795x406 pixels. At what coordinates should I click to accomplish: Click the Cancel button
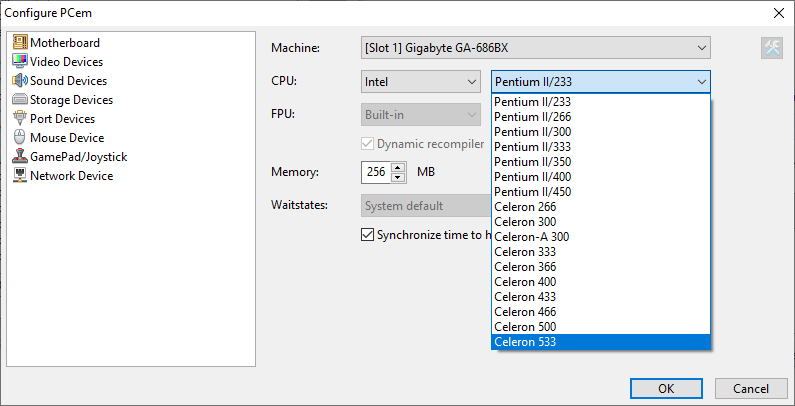tap(751, 388)
